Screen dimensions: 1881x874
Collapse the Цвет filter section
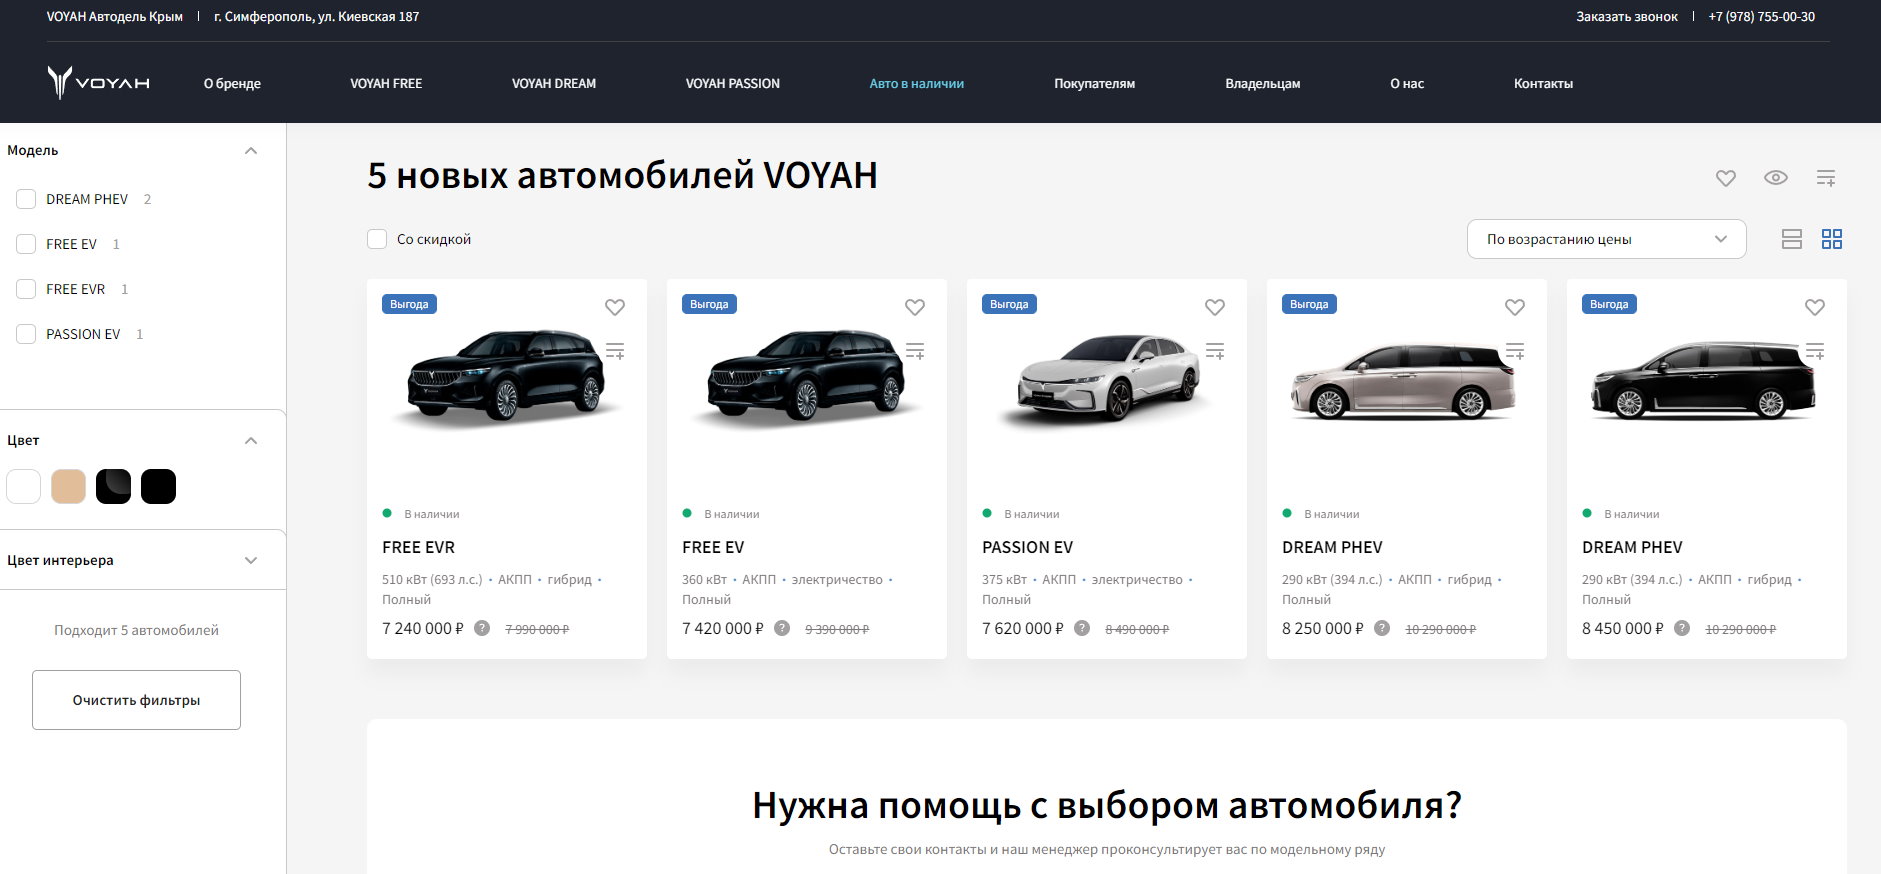pyautogui.click(x=251, y=441)
